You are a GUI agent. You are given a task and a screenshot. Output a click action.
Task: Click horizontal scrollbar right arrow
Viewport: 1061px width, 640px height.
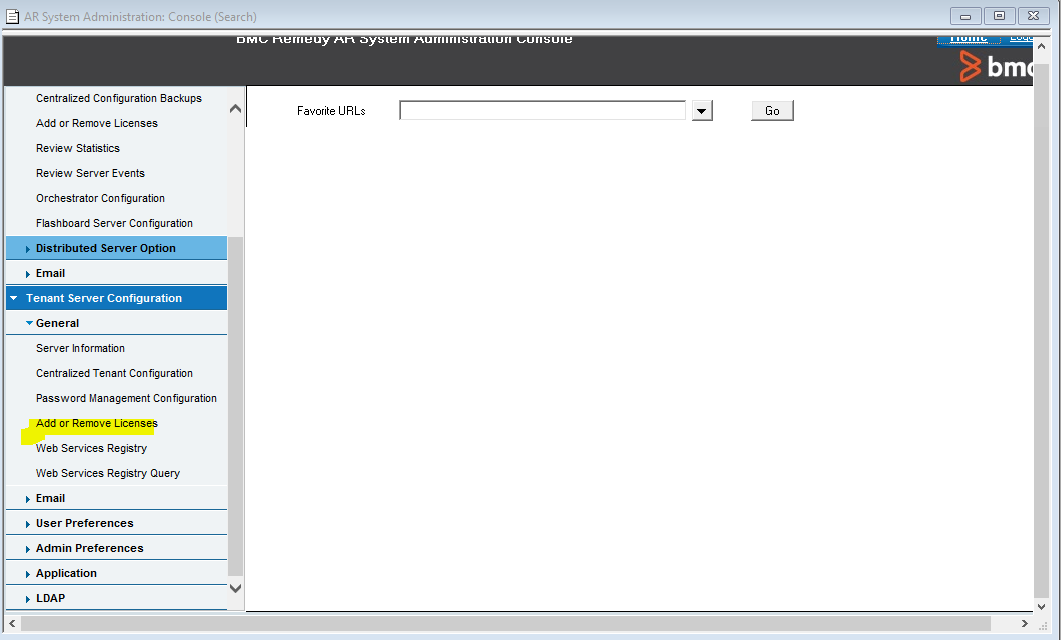(1024, 623)
